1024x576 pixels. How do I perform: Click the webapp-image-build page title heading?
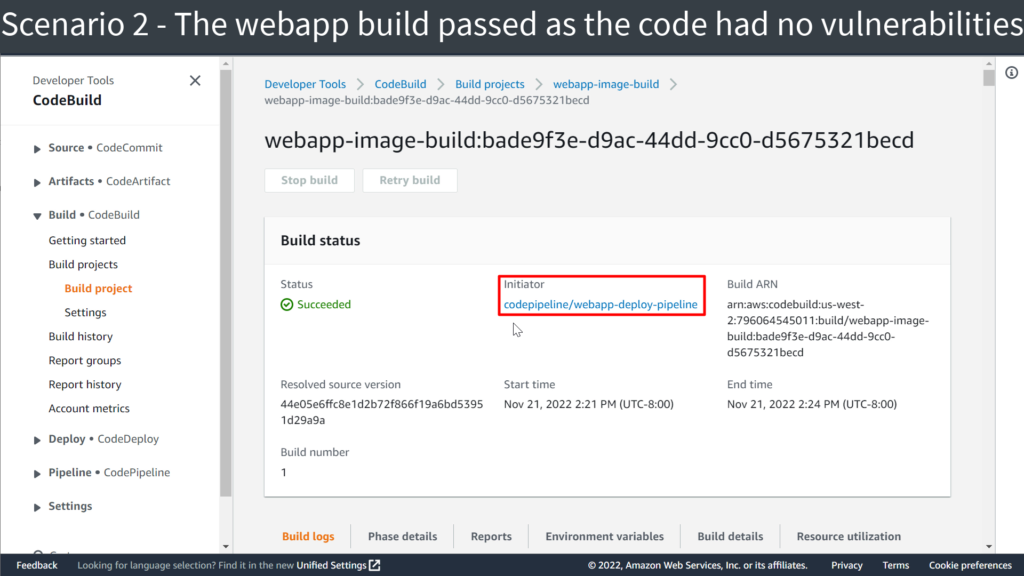point(589,140)
